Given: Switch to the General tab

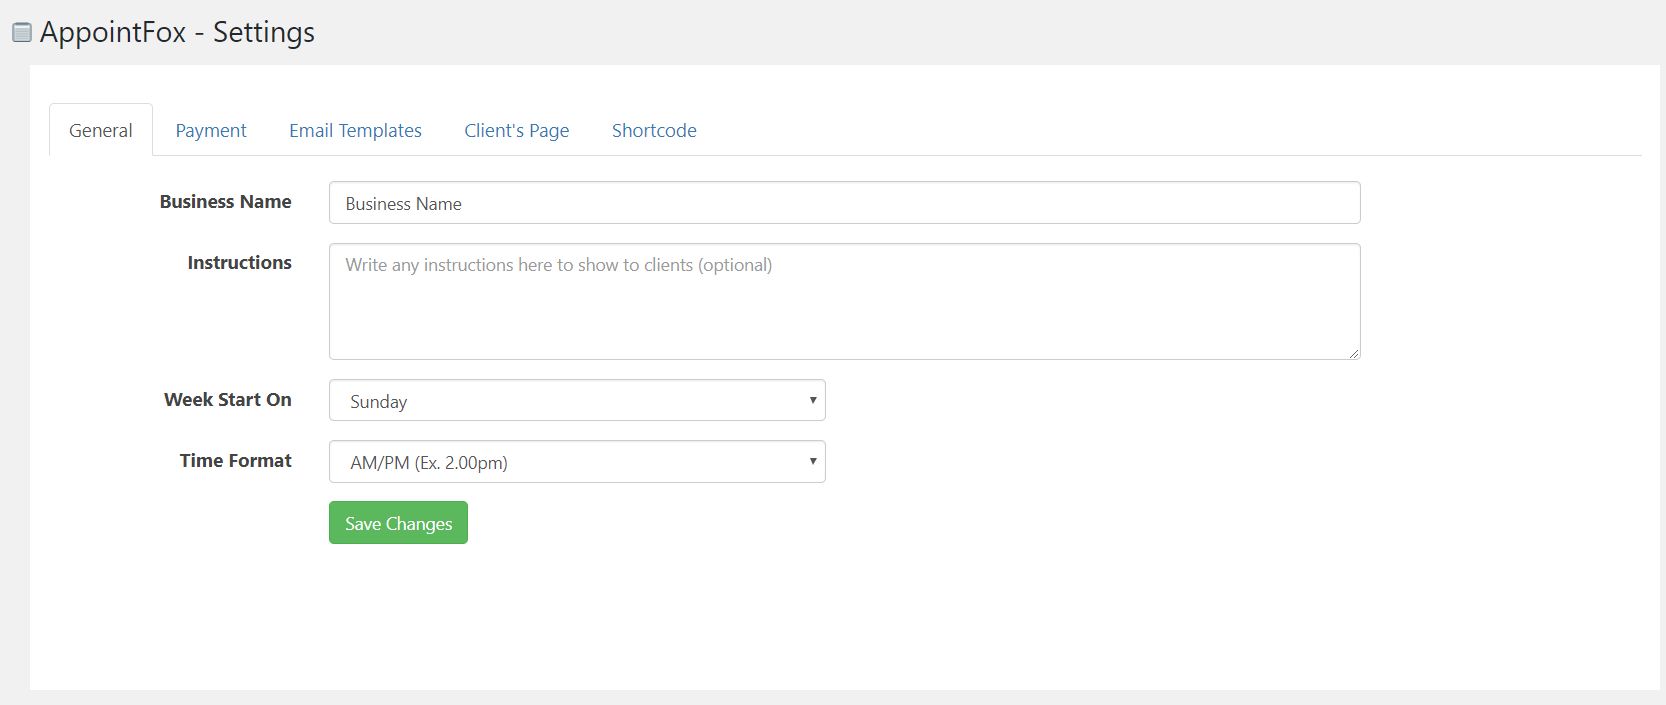Looking at the screenshot, I should point(101,131).
